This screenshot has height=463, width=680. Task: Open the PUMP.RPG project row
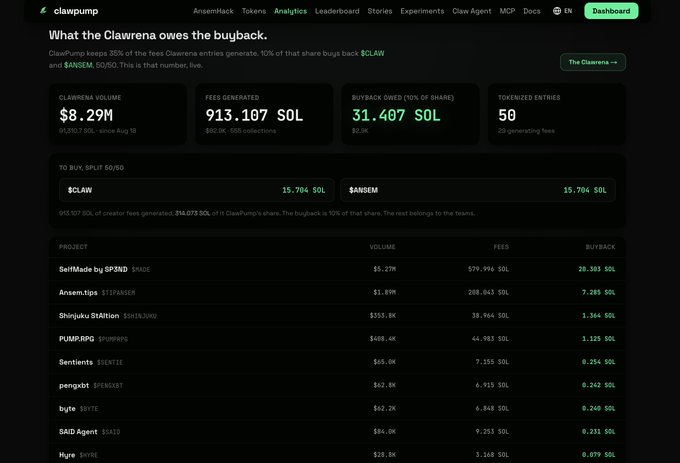pos(337,339)
